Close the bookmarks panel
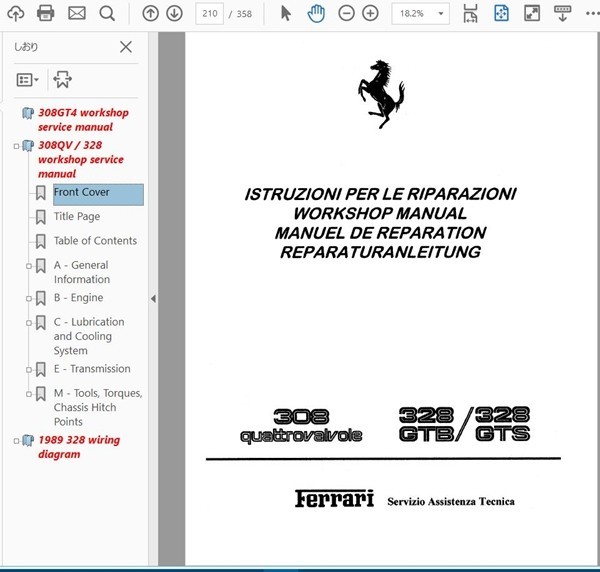 [126, 47]
